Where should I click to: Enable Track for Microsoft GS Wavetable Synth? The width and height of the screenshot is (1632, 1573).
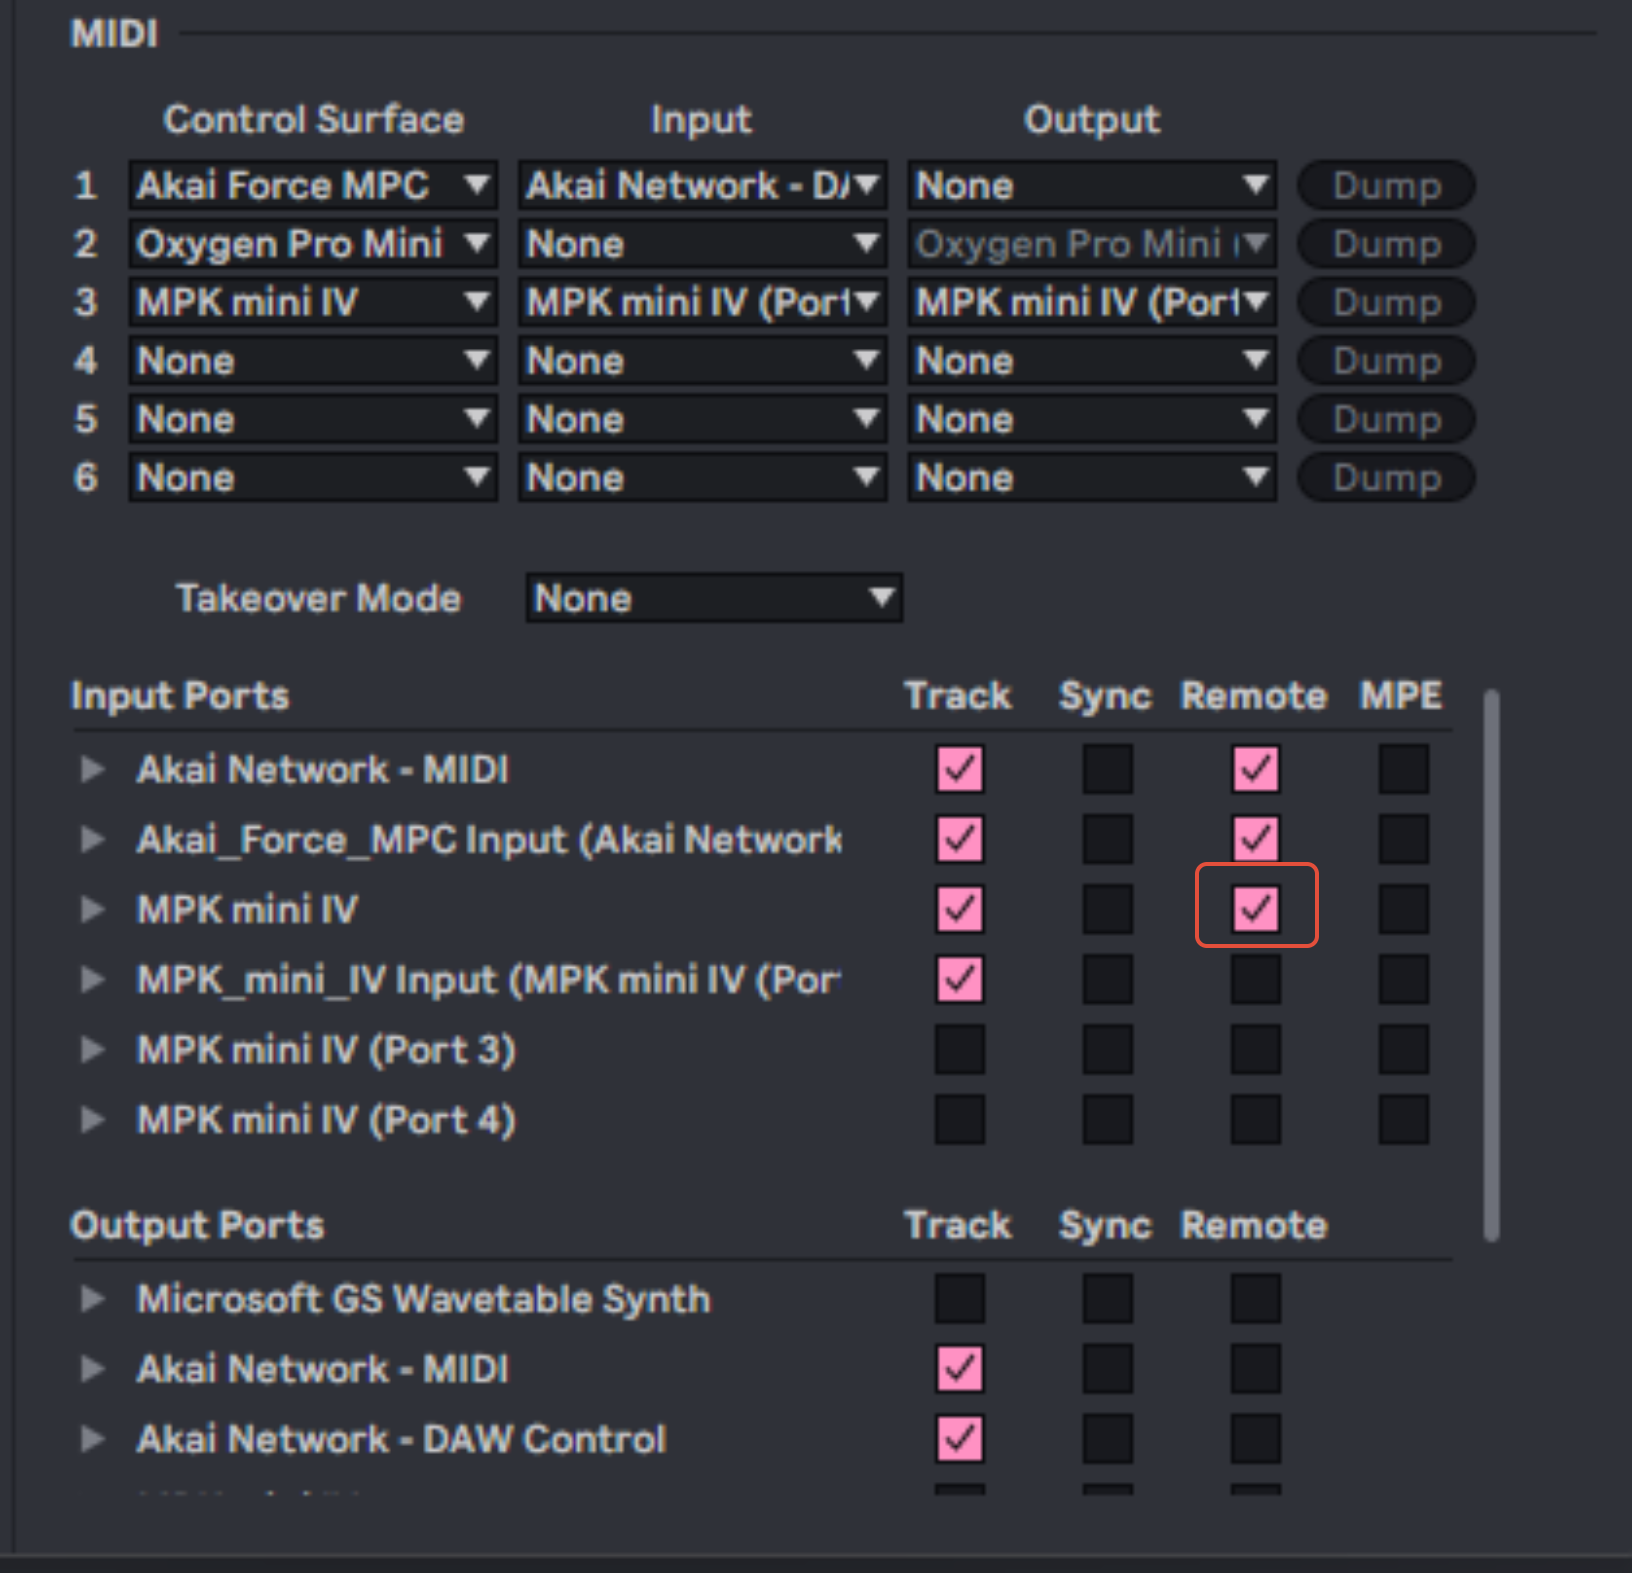pyautogui.click(x=960, y=1298)
